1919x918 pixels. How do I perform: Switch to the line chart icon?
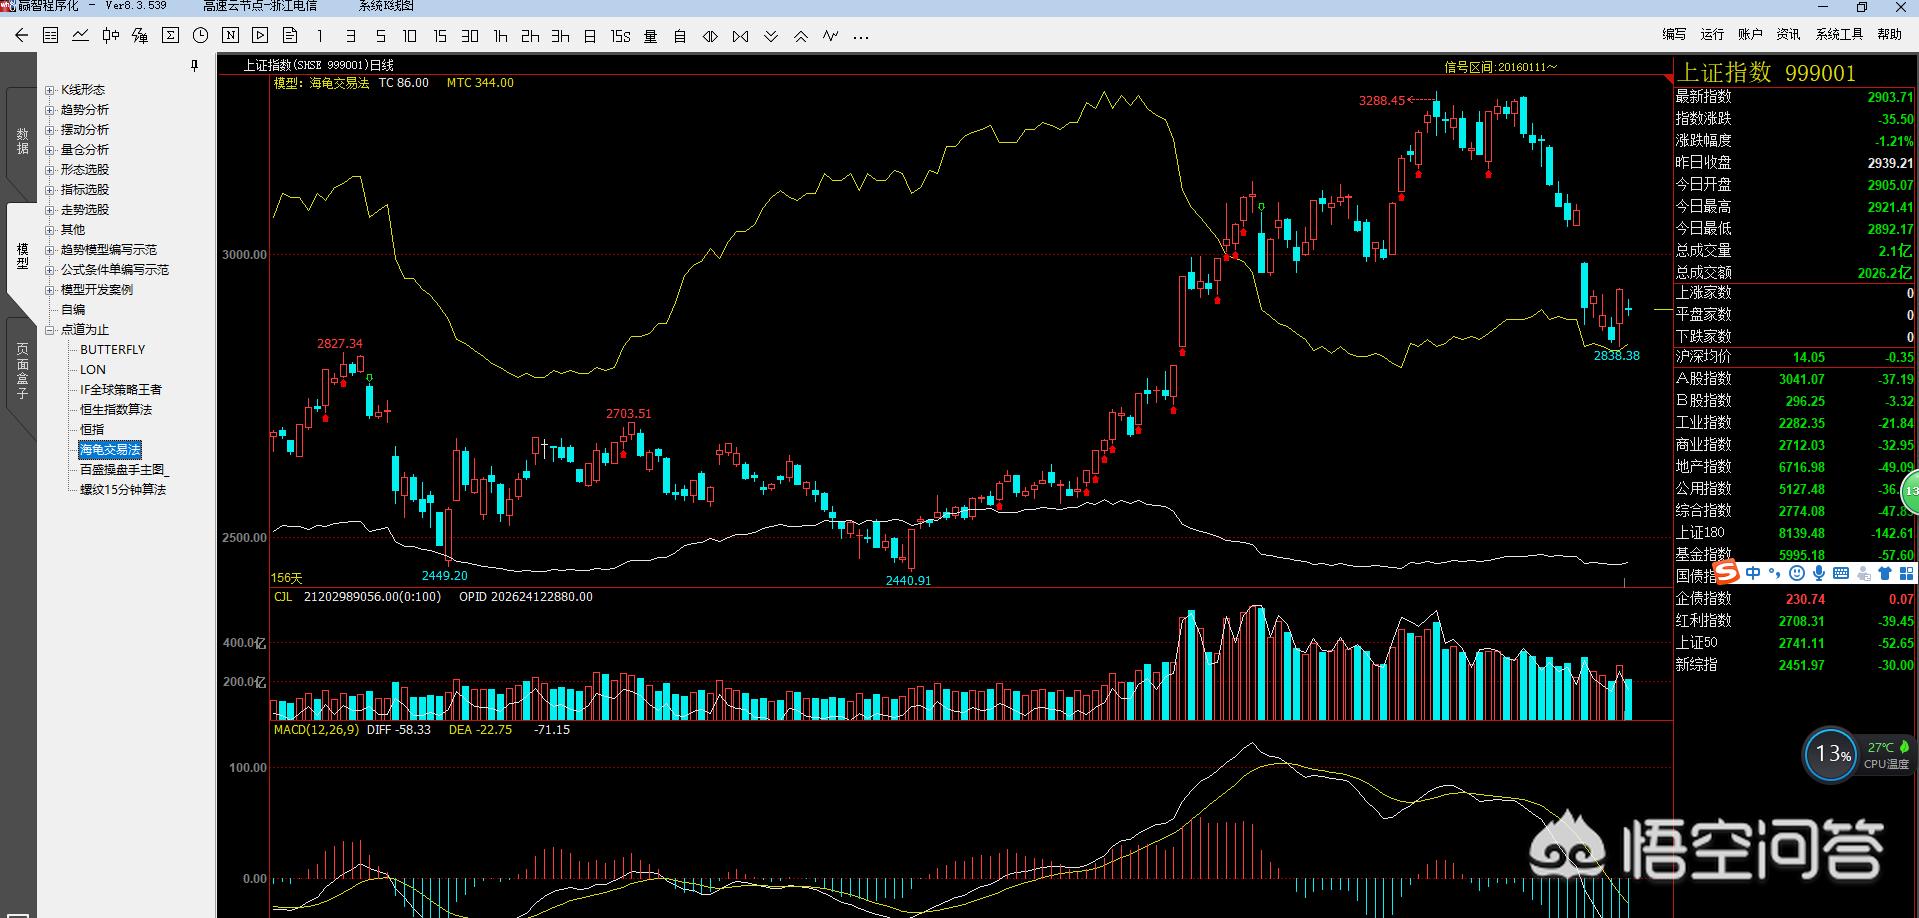tap(81, 36)
